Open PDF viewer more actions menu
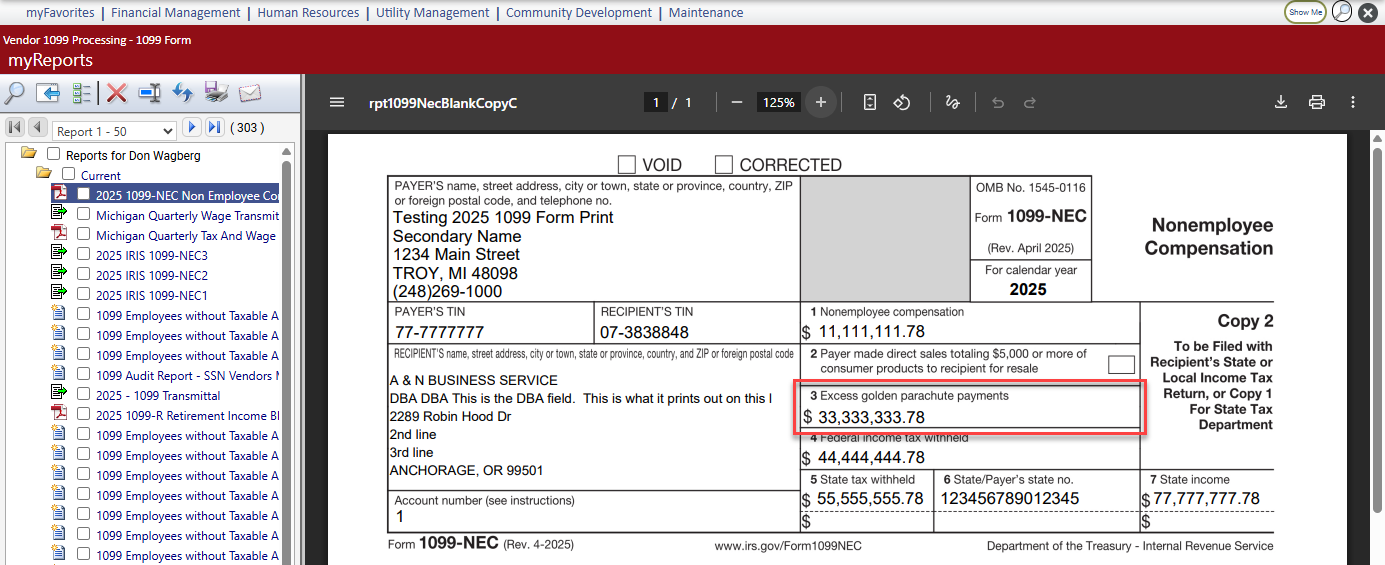The height and width of the screenshot is (565, 1385). click(x=1352, y=102)
